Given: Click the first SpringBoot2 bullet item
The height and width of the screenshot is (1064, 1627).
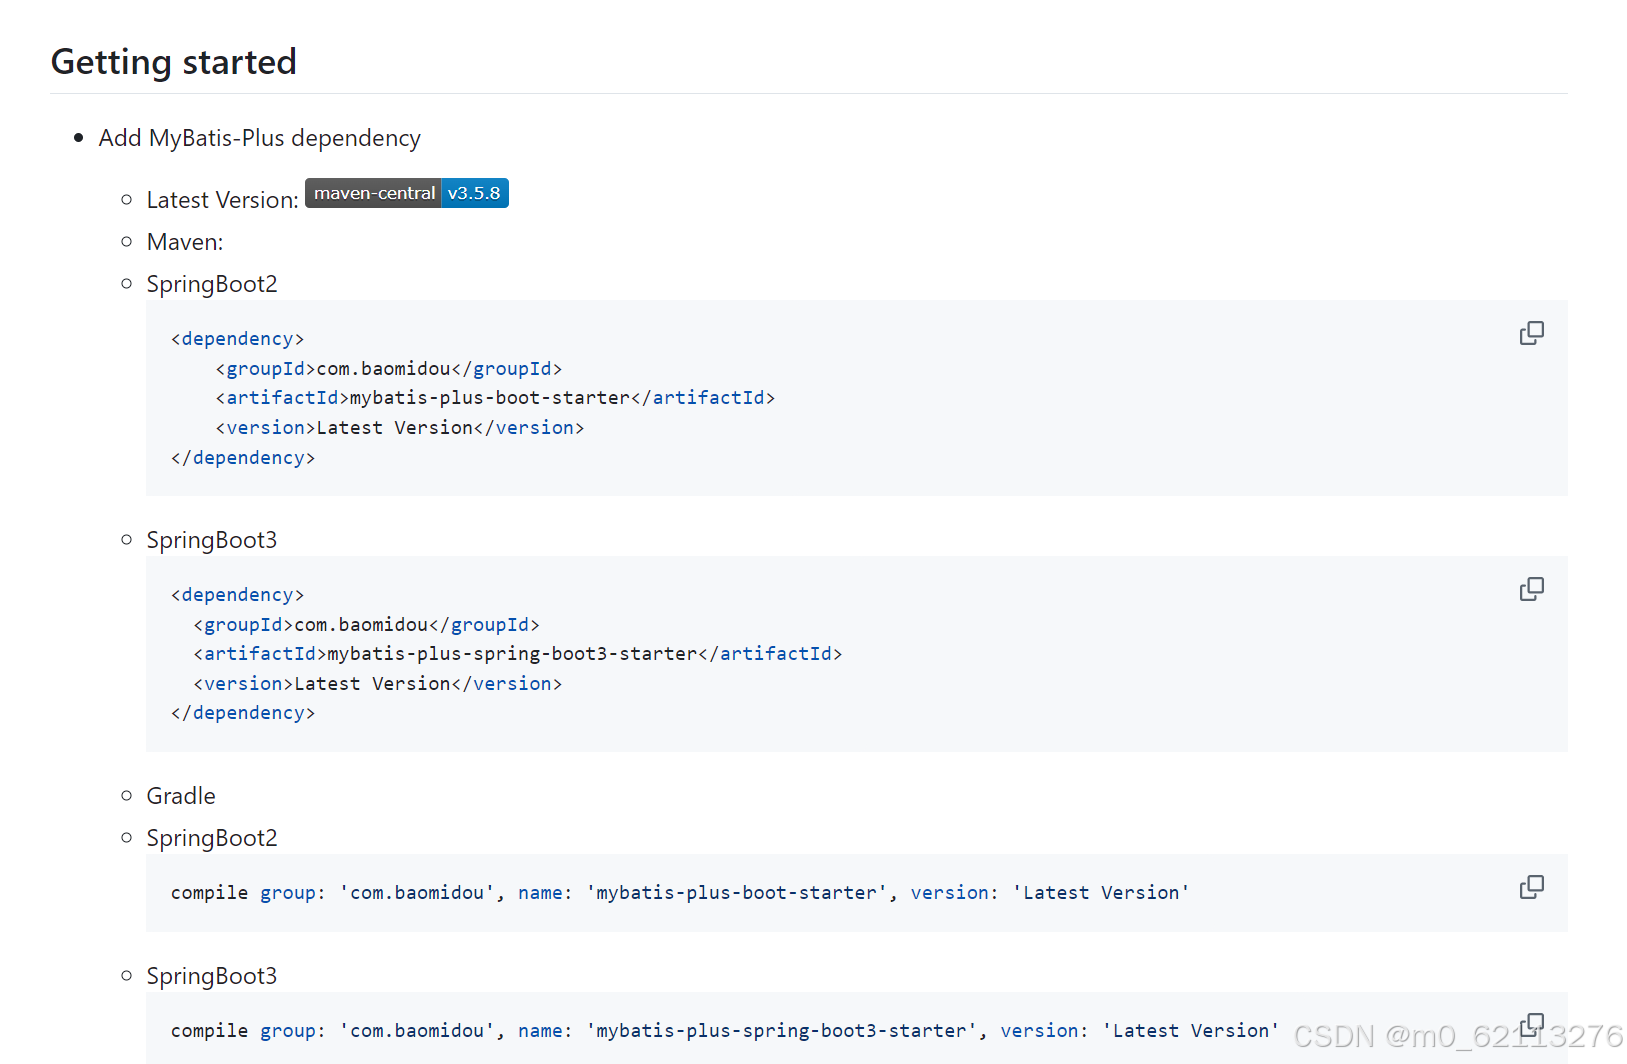Looking at the screenshot, I should pyautogui.click(x=211, y=283).
